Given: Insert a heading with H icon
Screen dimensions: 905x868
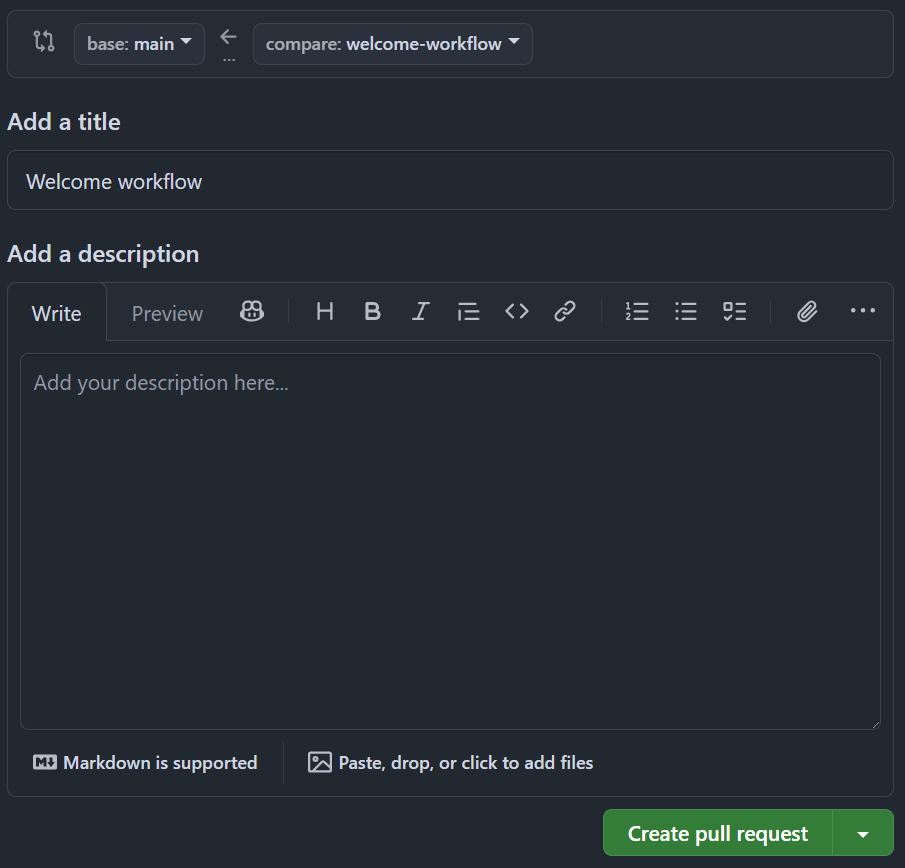Looking at the screenshot, I should (x=324, y=312).
